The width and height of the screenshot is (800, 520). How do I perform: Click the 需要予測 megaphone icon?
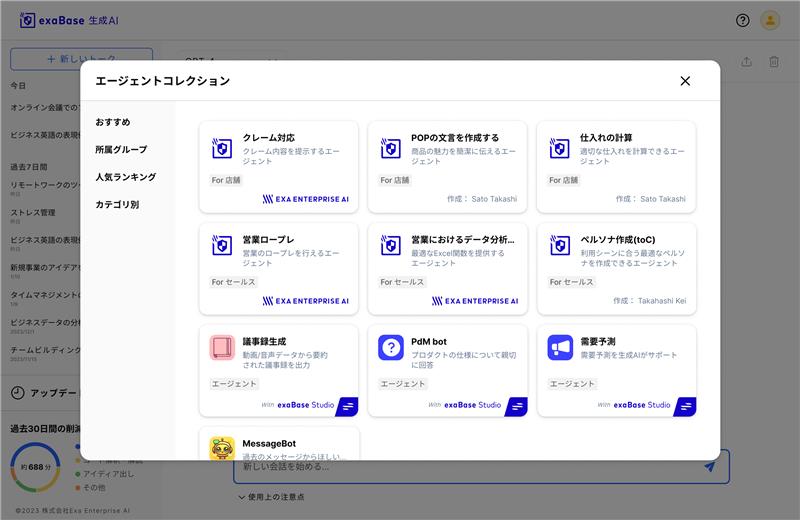pos(560,348)
